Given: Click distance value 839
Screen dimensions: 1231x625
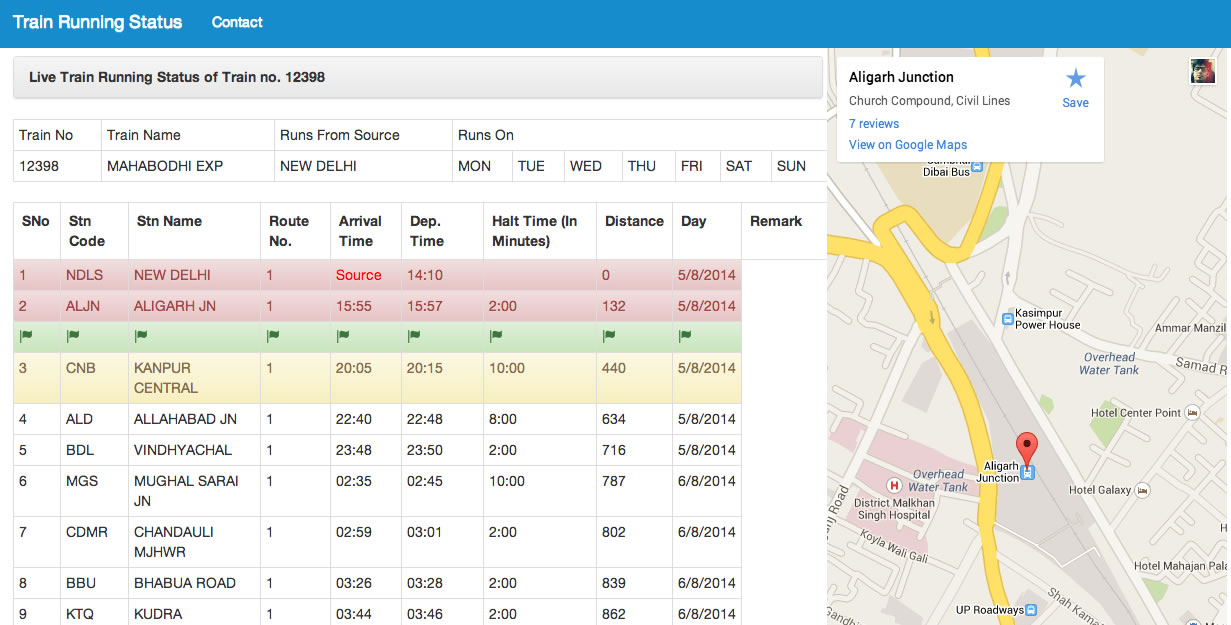Looking at the screenshot, I should (613, 583).
